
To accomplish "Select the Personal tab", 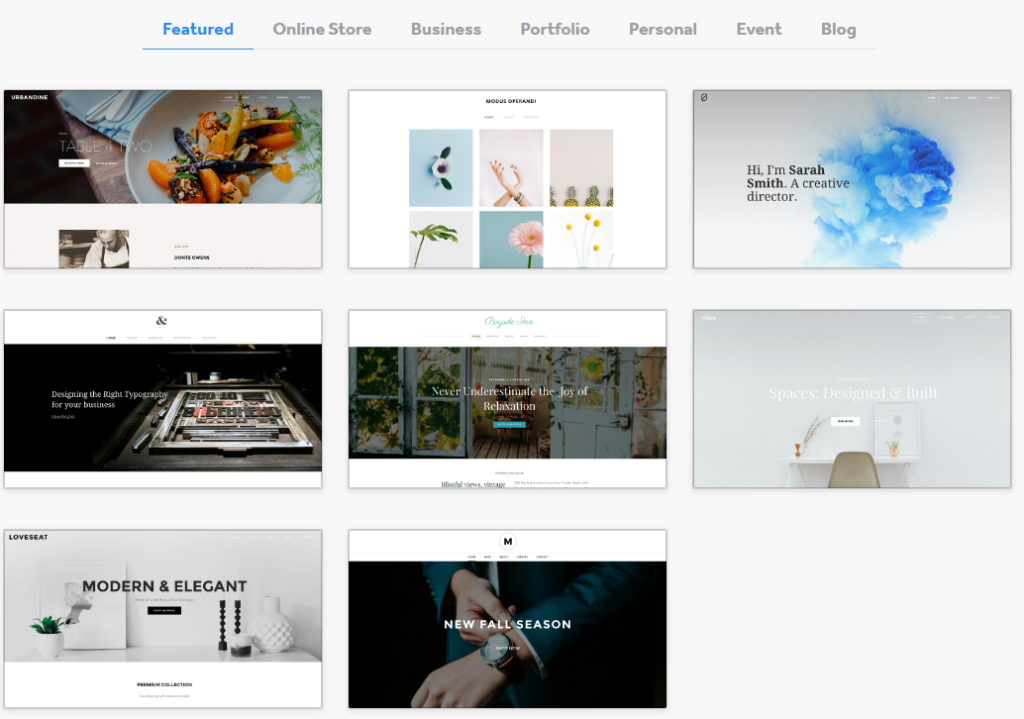I will (x=663, y=29).
